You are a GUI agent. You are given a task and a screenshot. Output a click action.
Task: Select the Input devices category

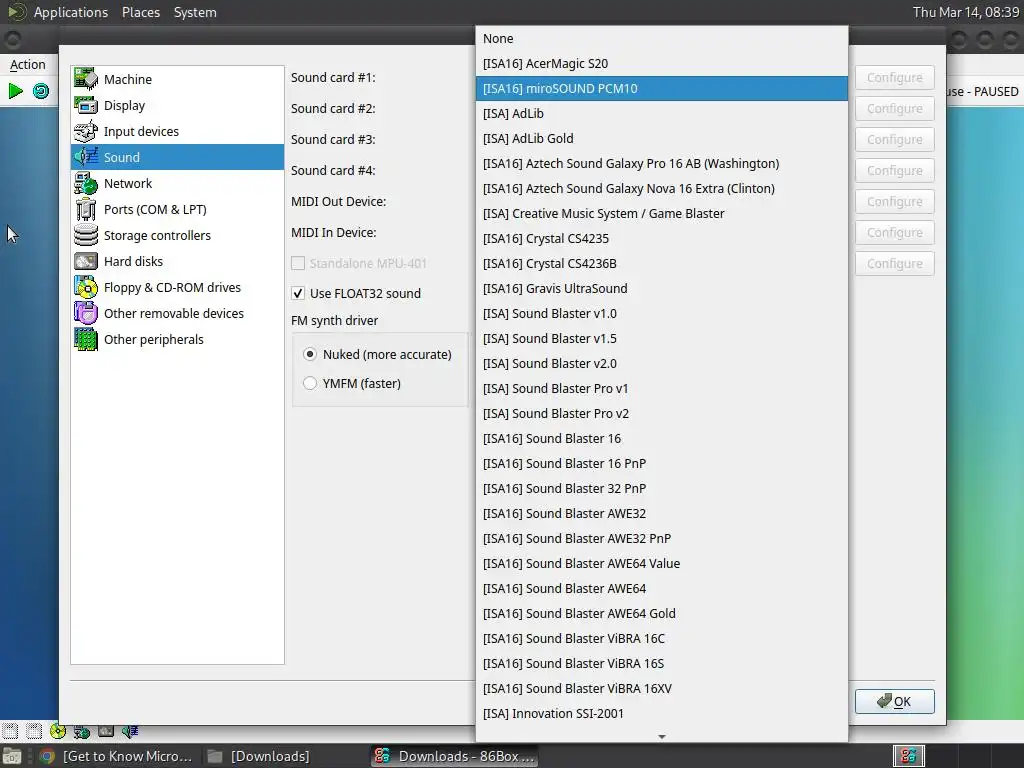177,131
